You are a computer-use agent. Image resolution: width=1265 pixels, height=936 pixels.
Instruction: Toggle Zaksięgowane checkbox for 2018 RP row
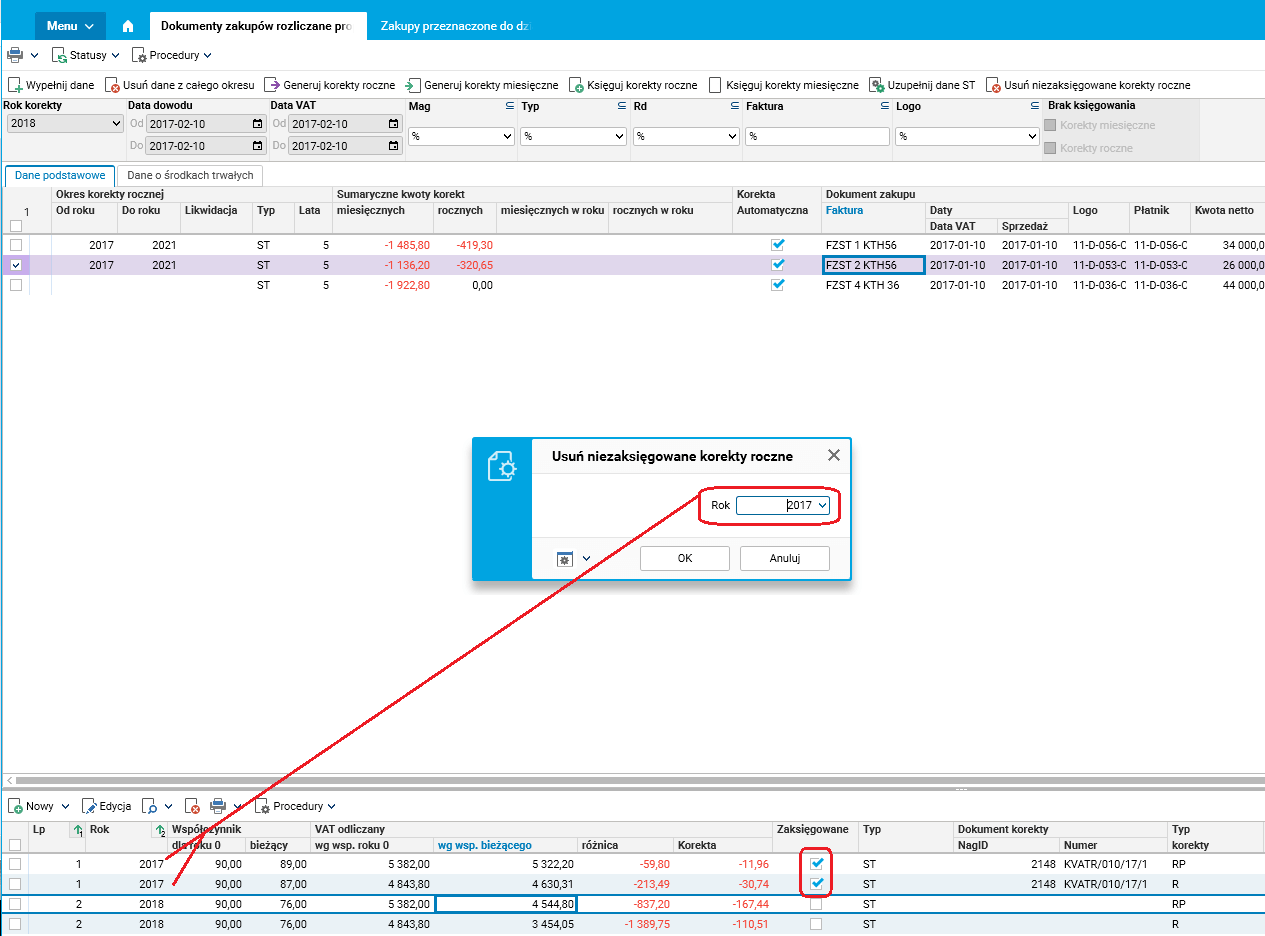pos(816,904)
